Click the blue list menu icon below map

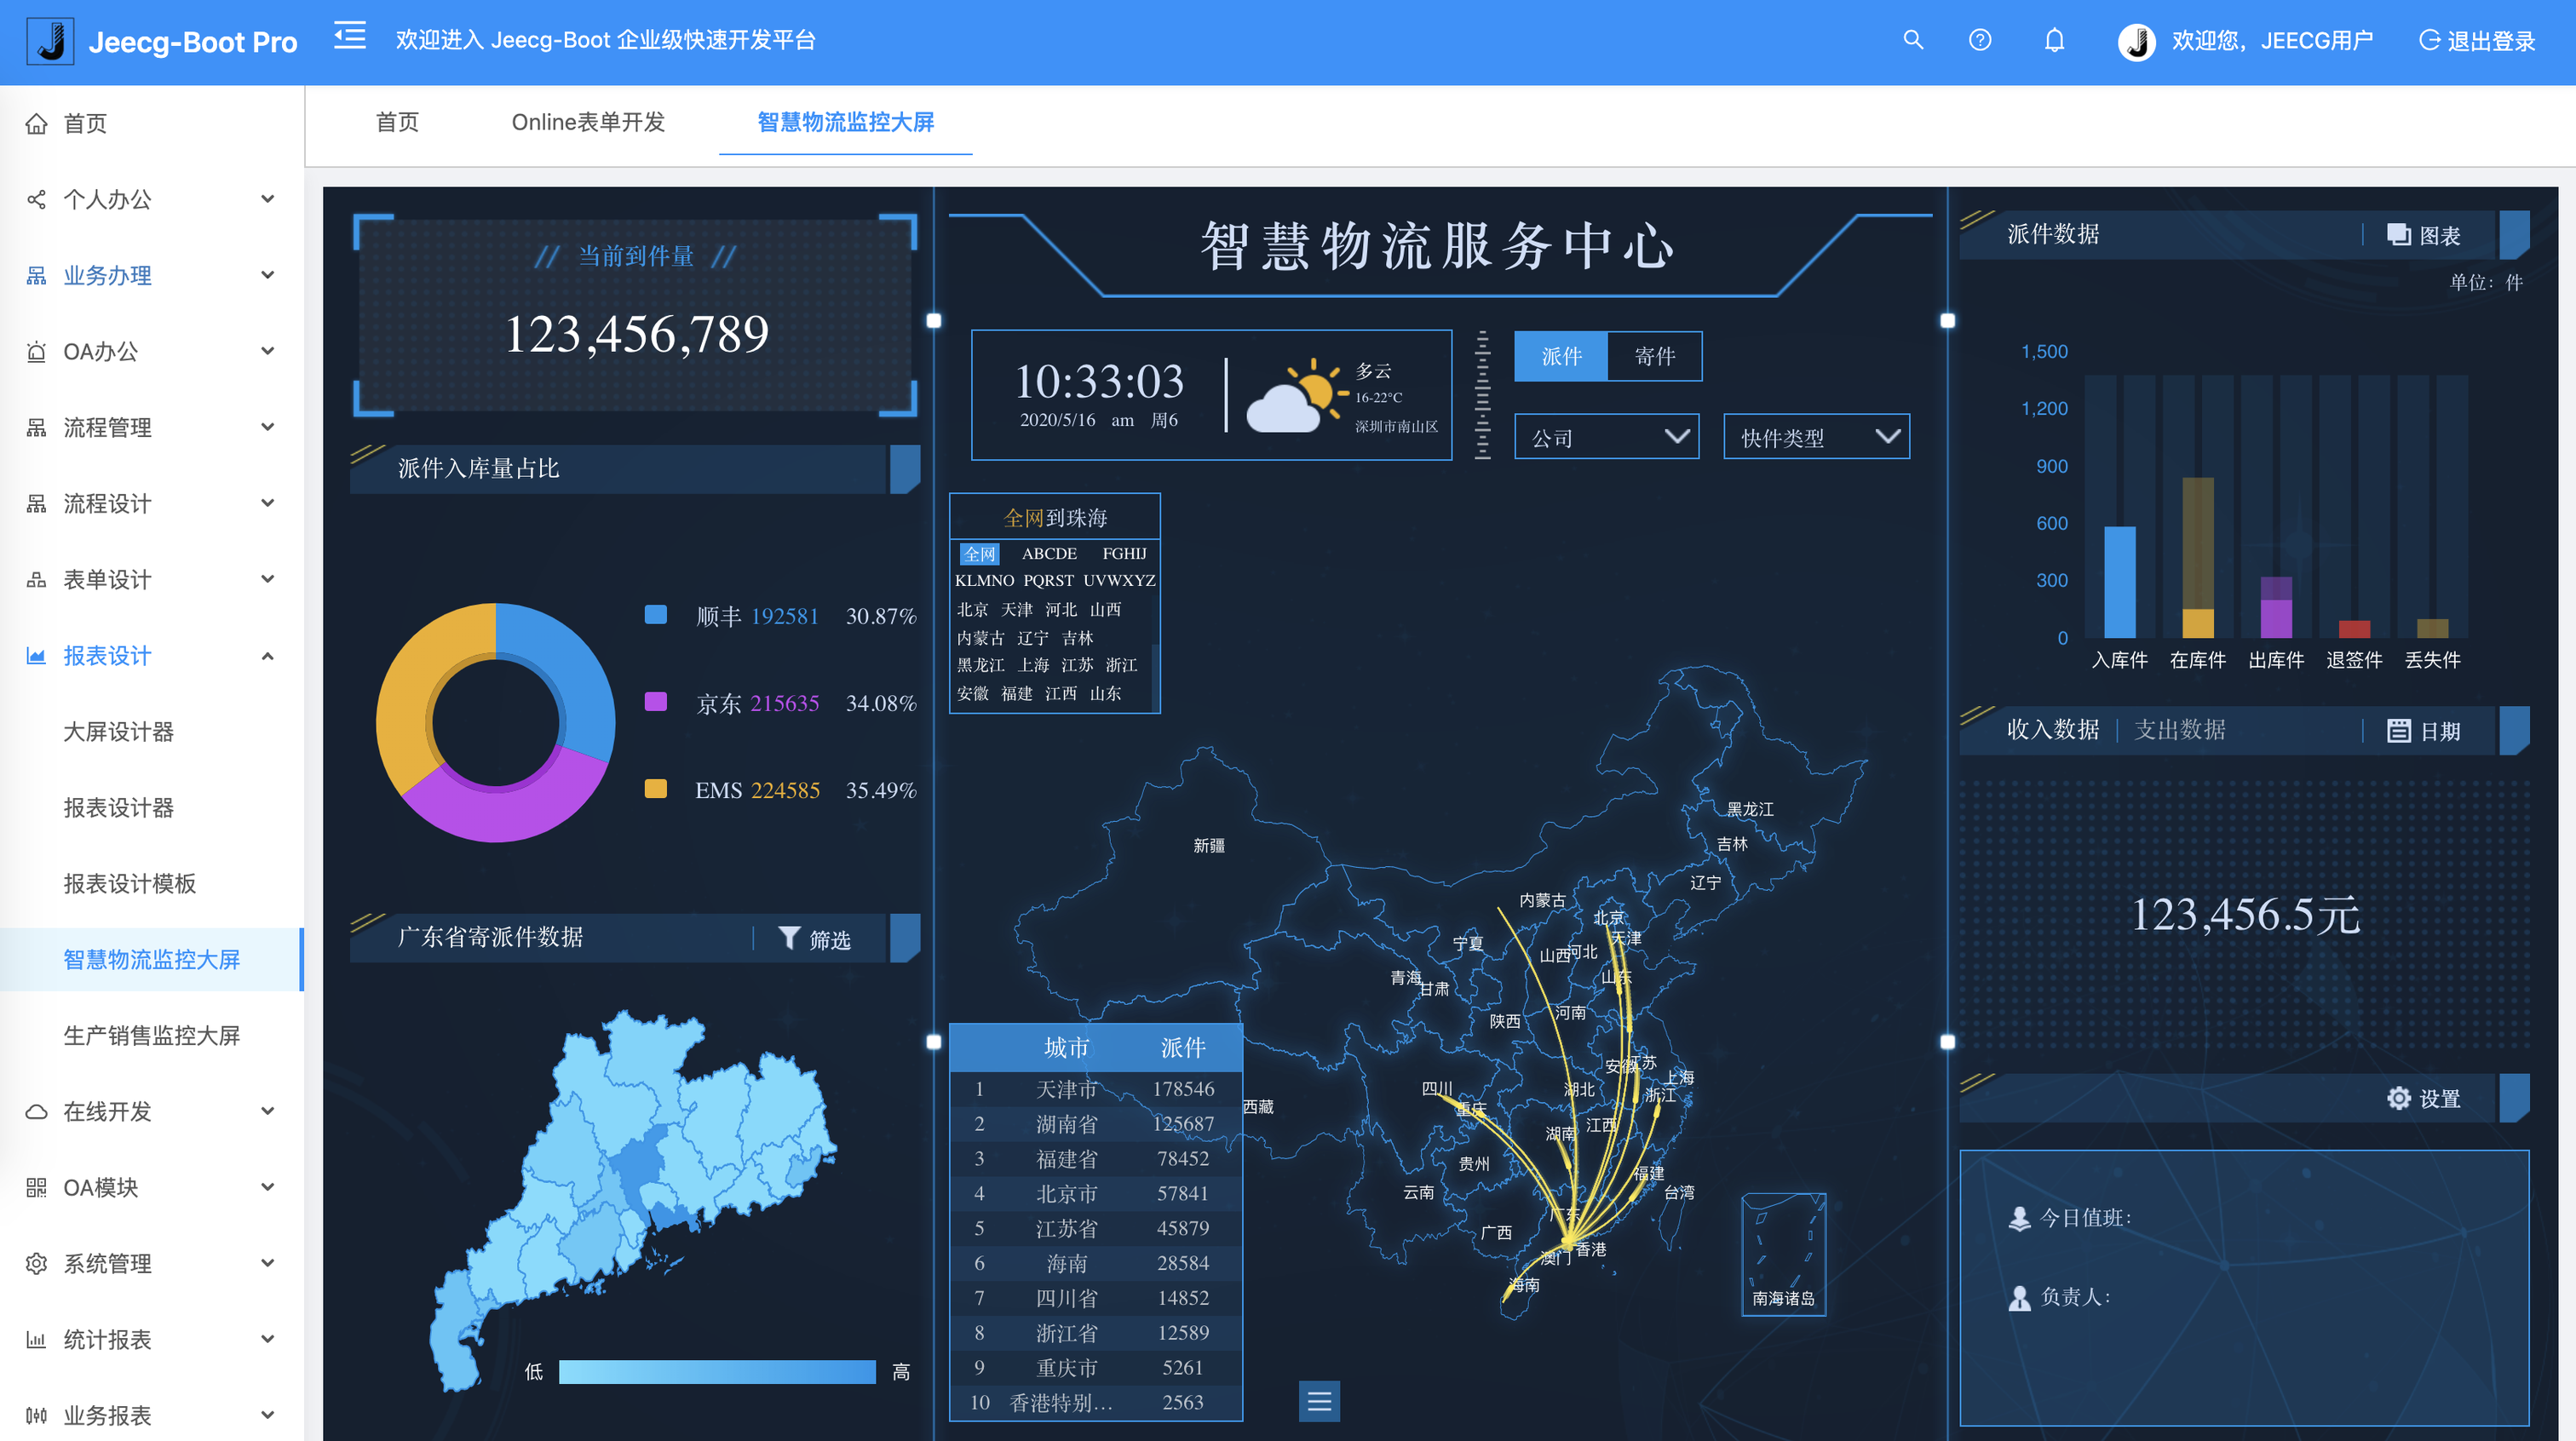tap(1319, 1400)
